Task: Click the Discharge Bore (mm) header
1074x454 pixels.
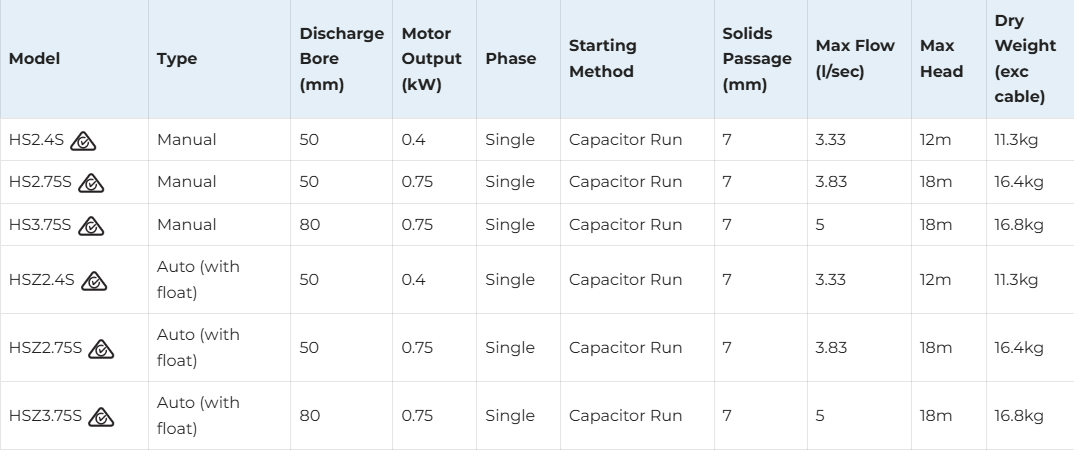Action: click(341, 59)
